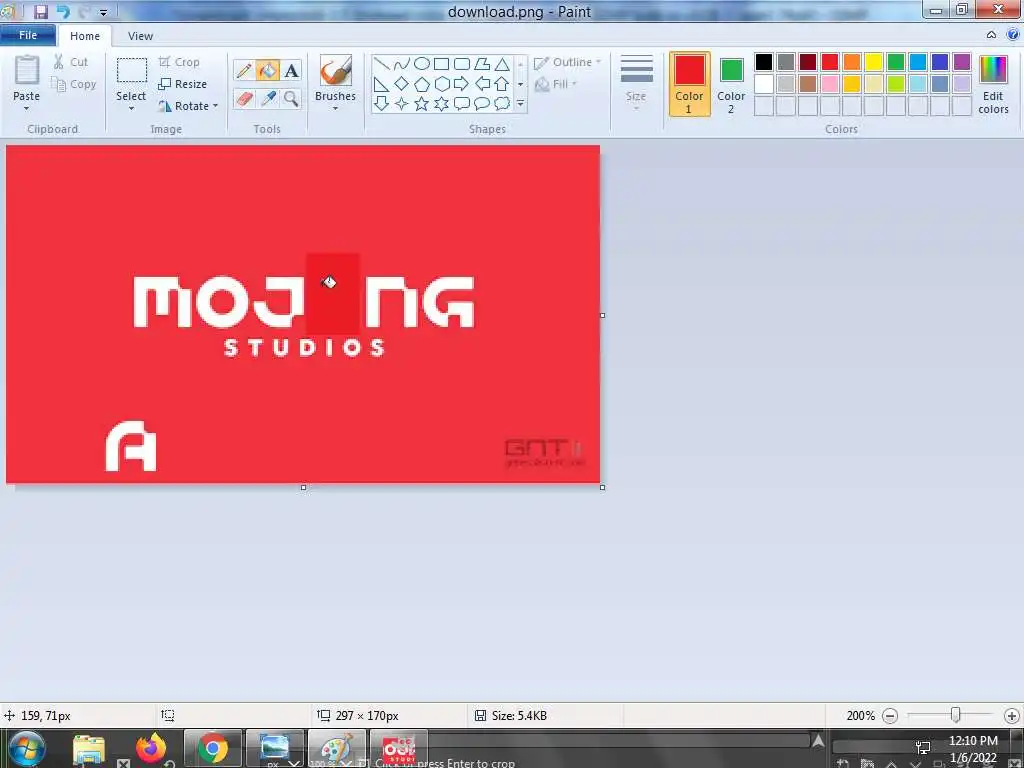Click the zoom out minus button
The height and width of the screenshot is (768, 1024).
[x=889, y=716]
